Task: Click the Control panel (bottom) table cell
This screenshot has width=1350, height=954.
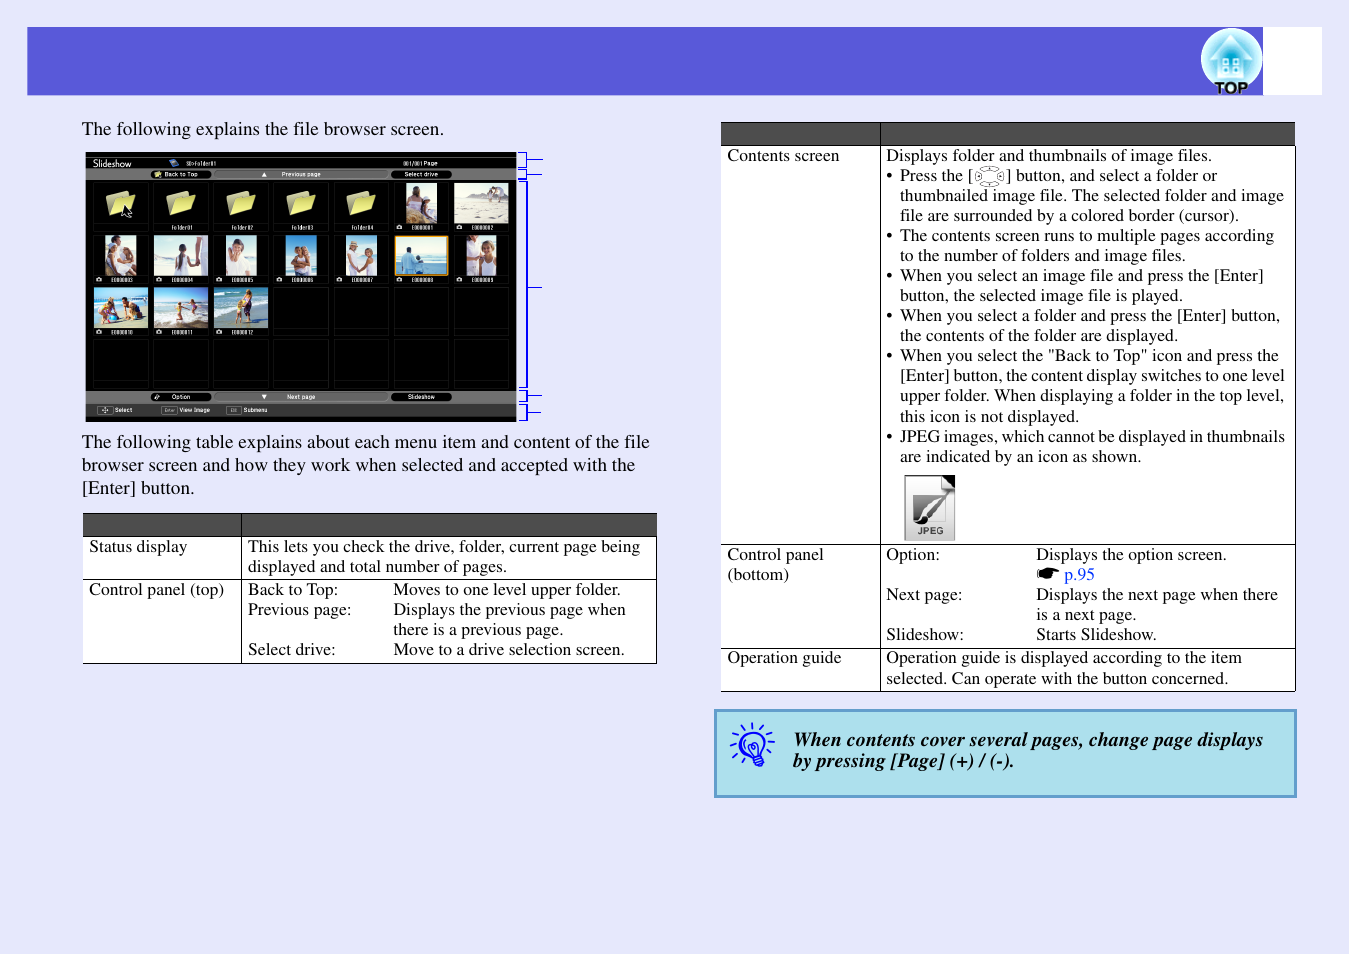Action: [x=800, y=596]
